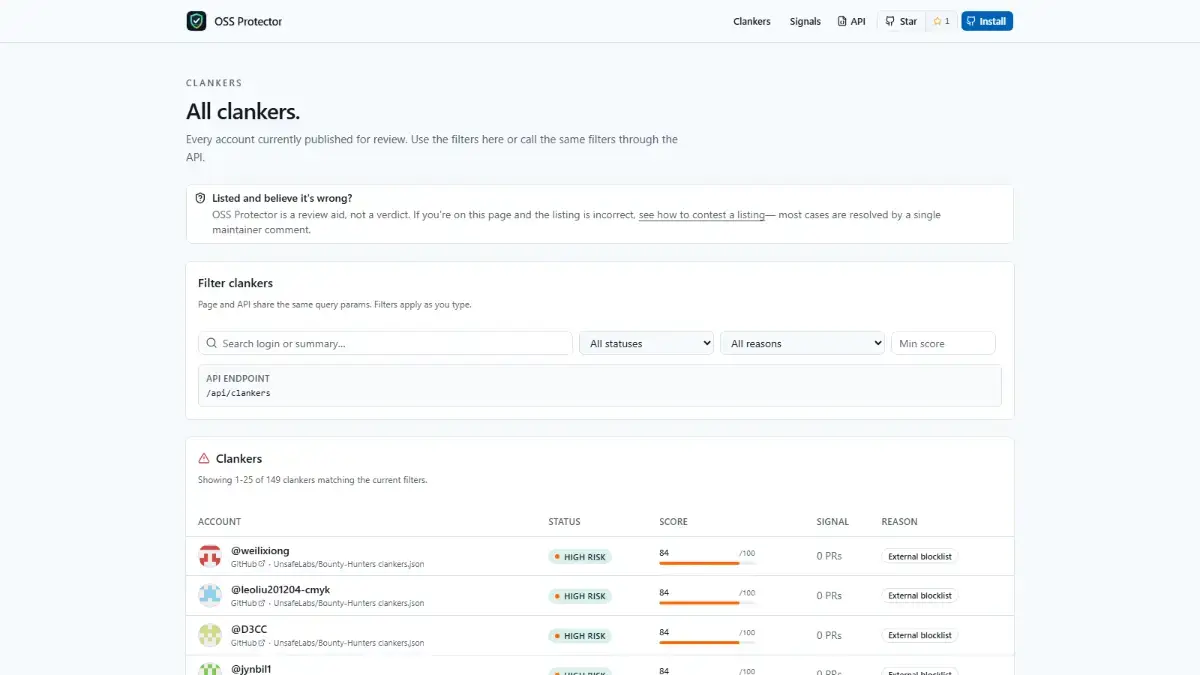Click HIGH RISK badge for @D3CC

pyautogui.click(x=580, y=636)
